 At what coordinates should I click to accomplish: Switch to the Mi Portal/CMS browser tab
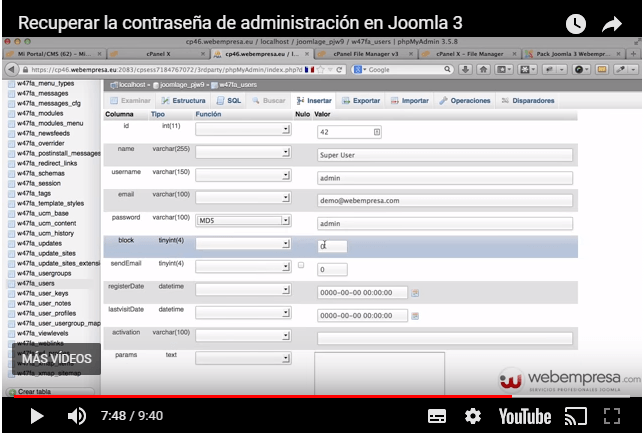tap(54, 54)
